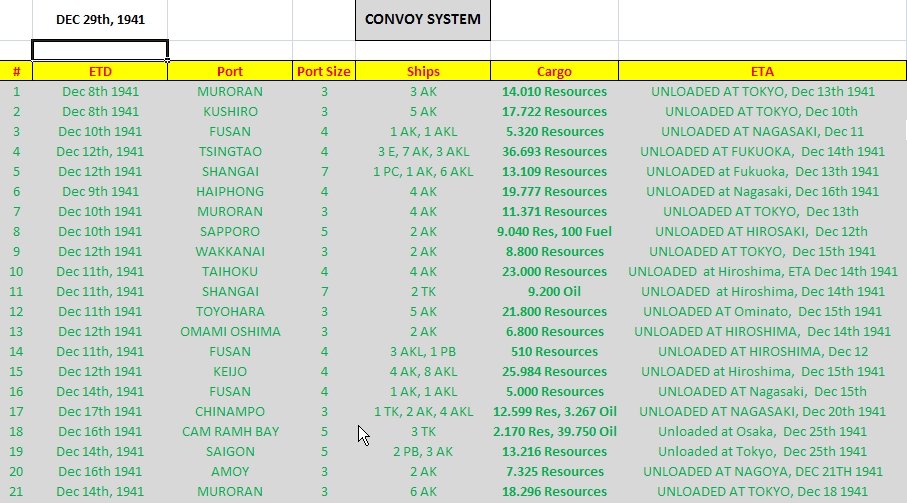
Task: Select ships cell 2 TK
Action: pos(423,291)
